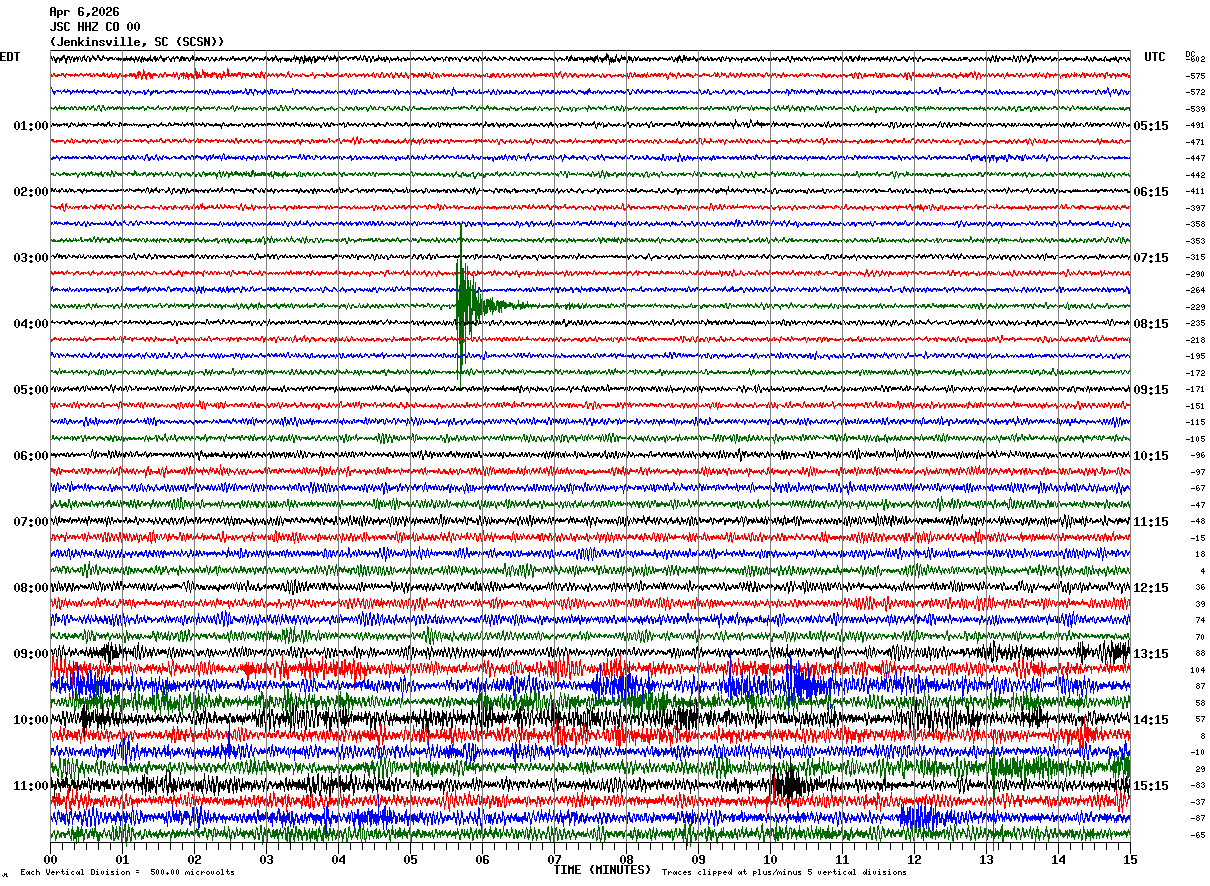Click the 15:15 UTC row label

click(1150, 786)
